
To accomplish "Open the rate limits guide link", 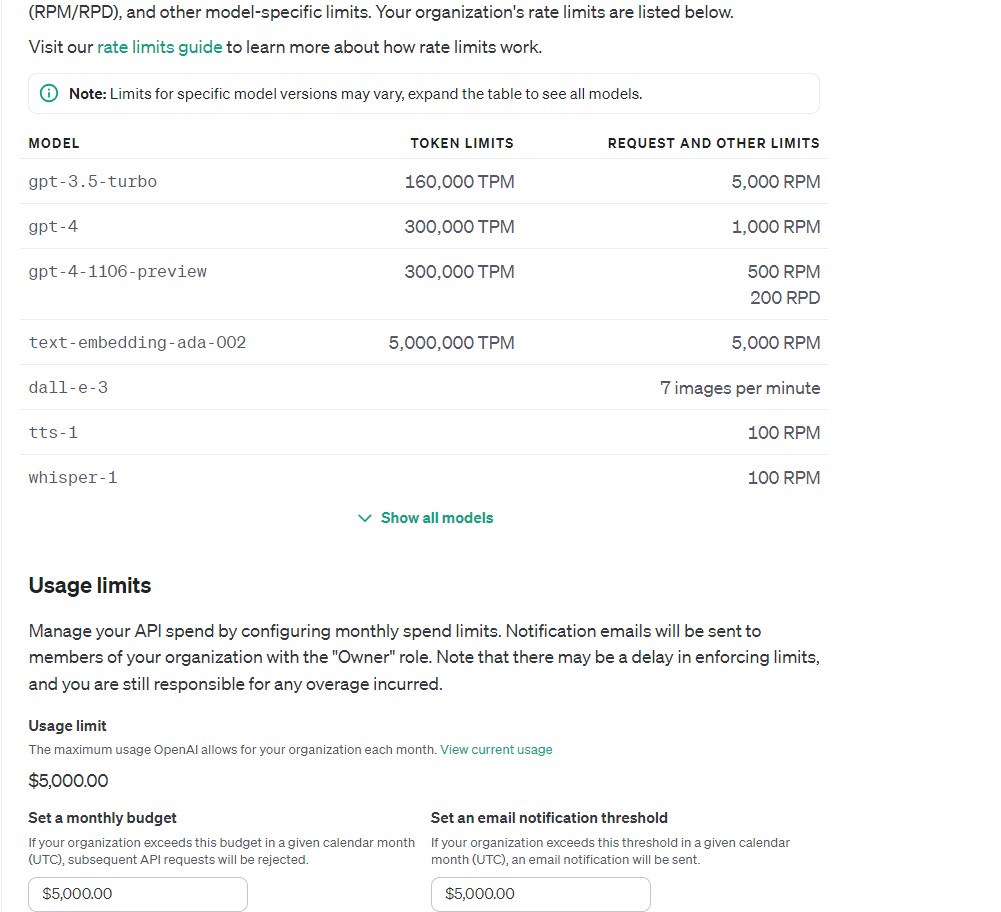I will point(160,47).
